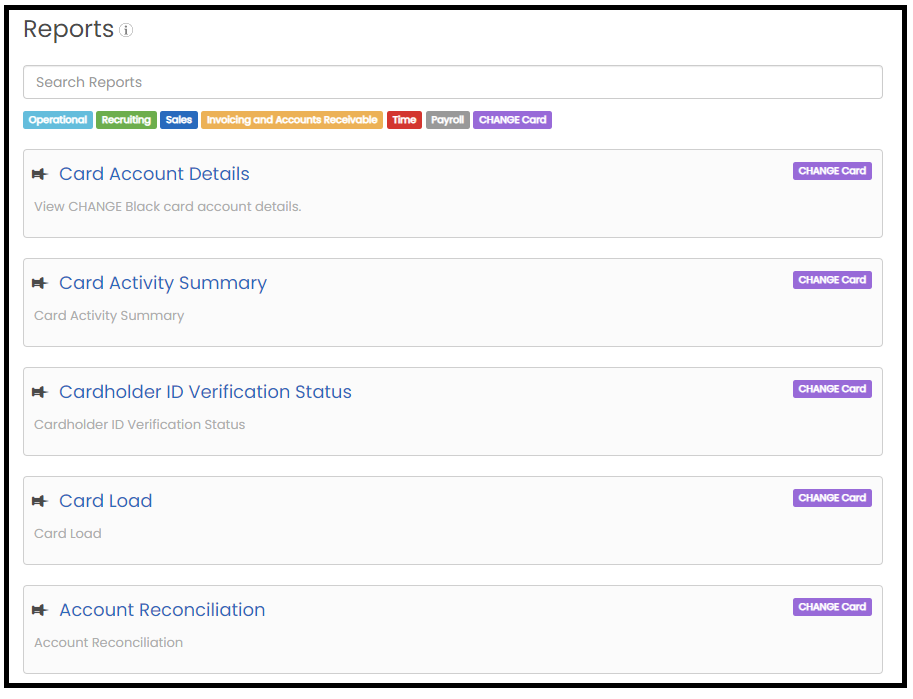Pin the Account Reconciliation report
913x699 pixels.
[x=40, y=610]
